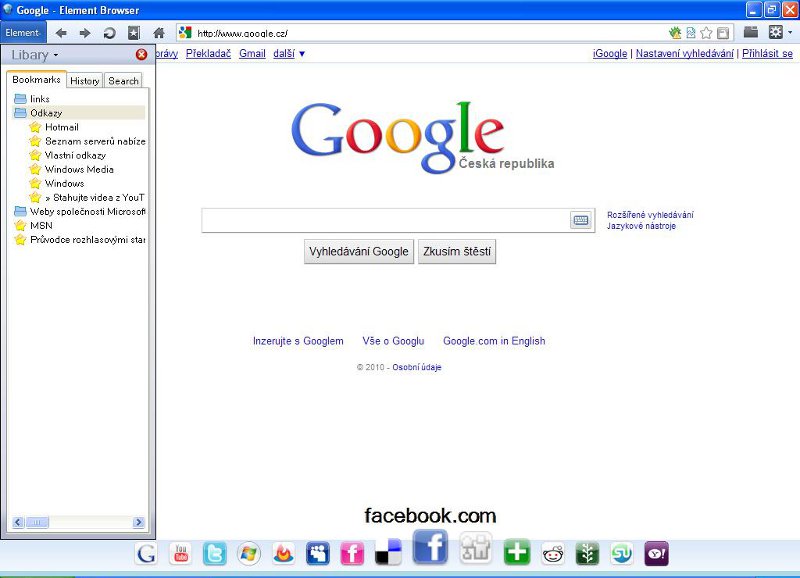This screenshot has width=800, height=578.
Task: Open the Weby společnosti Microsoft folder
Action: [80, 211]
